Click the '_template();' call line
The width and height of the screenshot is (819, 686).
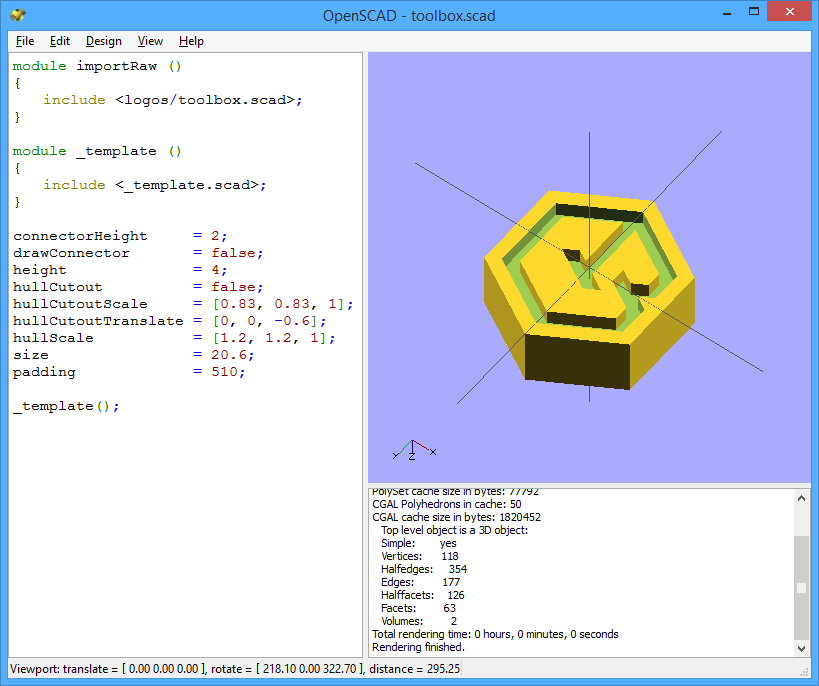click(66, 406)
